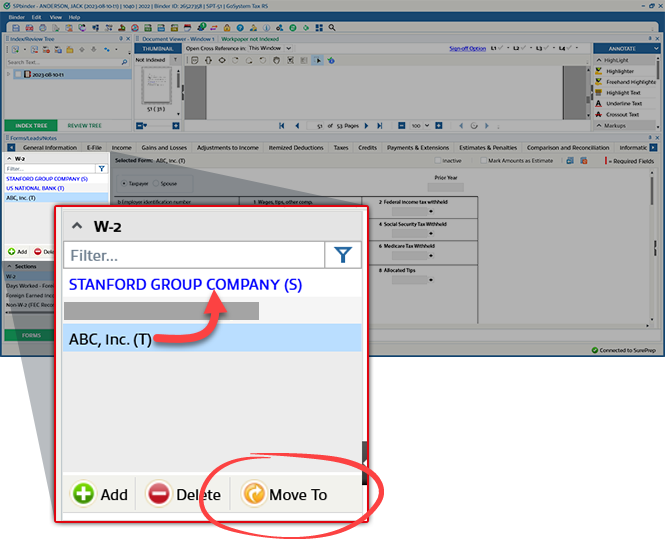Screen dimensions: 665x545
Task: Click search icon in Index Tree search box
Action: [124, 62]
